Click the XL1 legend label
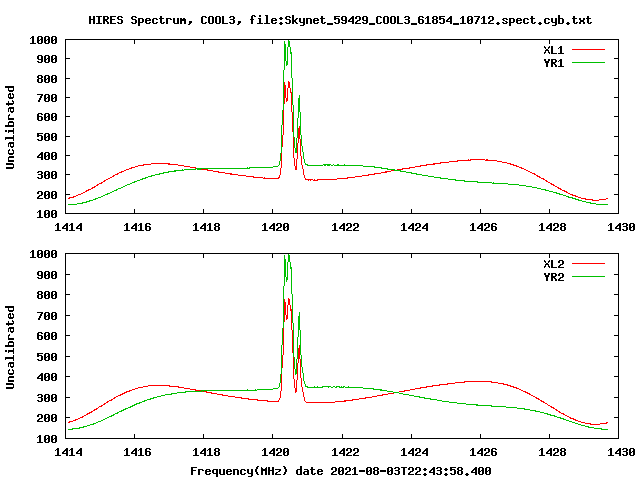 point(553,50)
